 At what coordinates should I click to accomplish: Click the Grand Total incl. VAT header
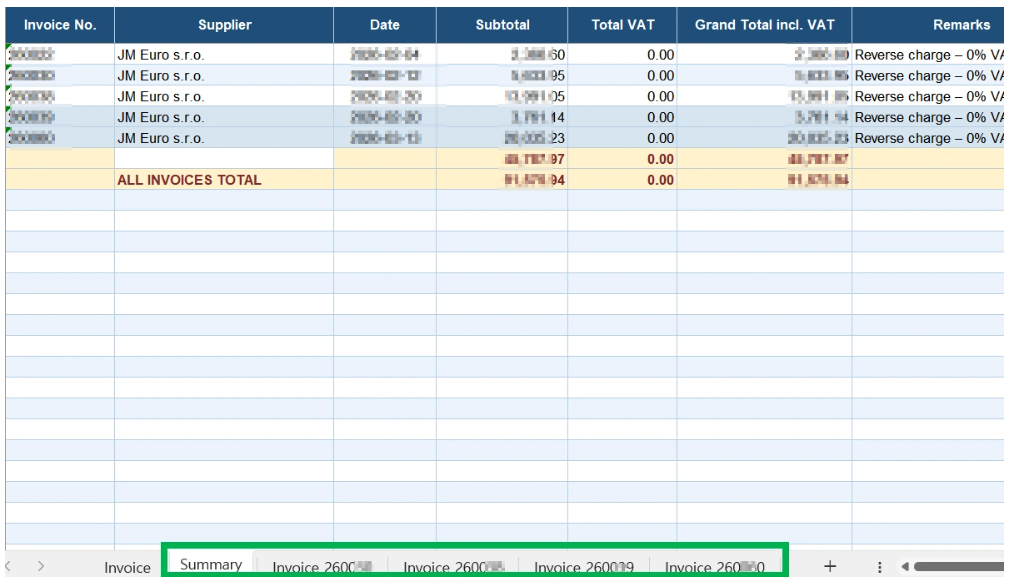[764, 25]
